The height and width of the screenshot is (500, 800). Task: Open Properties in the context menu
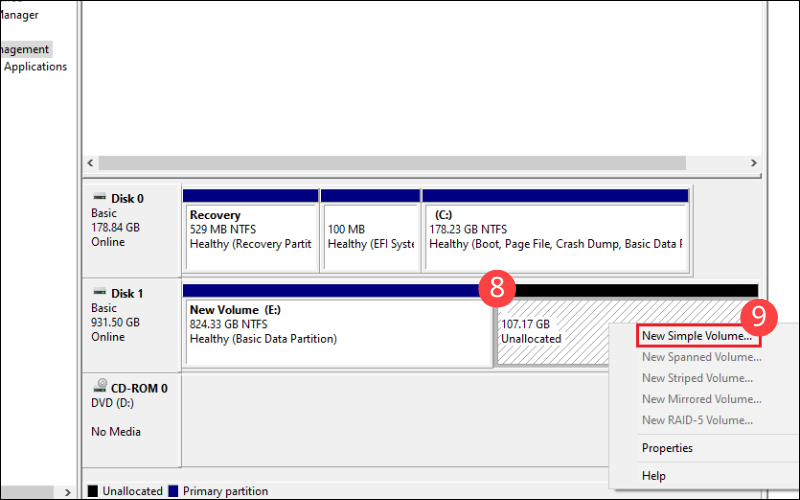[x=667, y=448]
